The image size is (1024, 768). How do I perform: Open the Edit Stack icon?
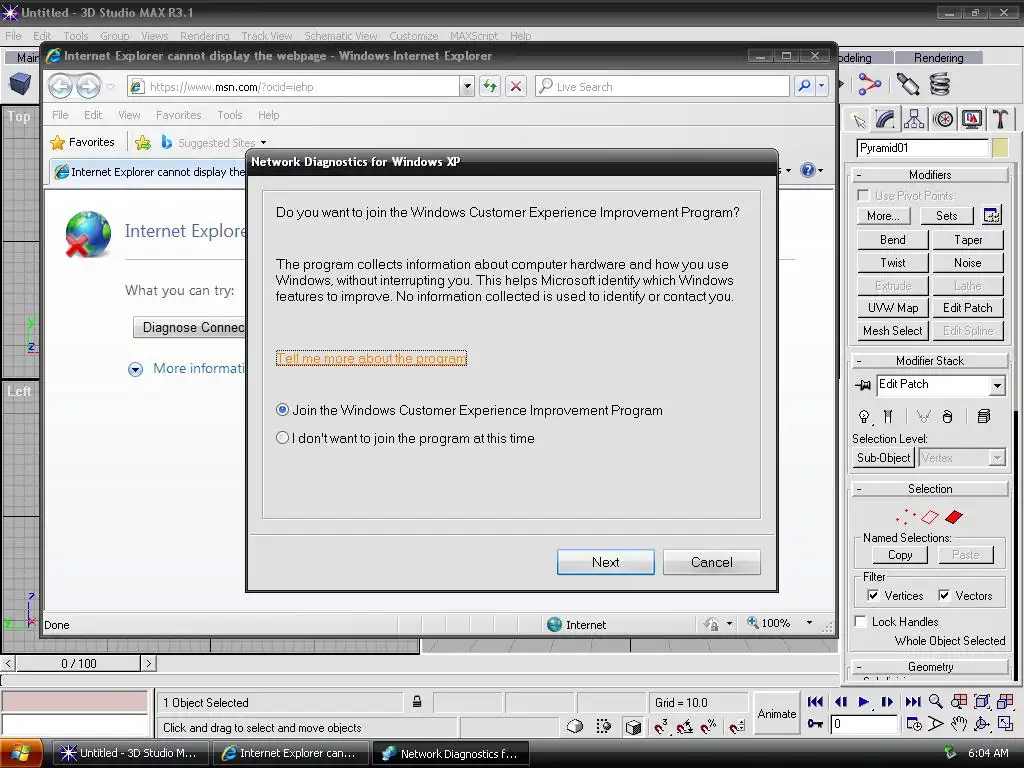984,417
